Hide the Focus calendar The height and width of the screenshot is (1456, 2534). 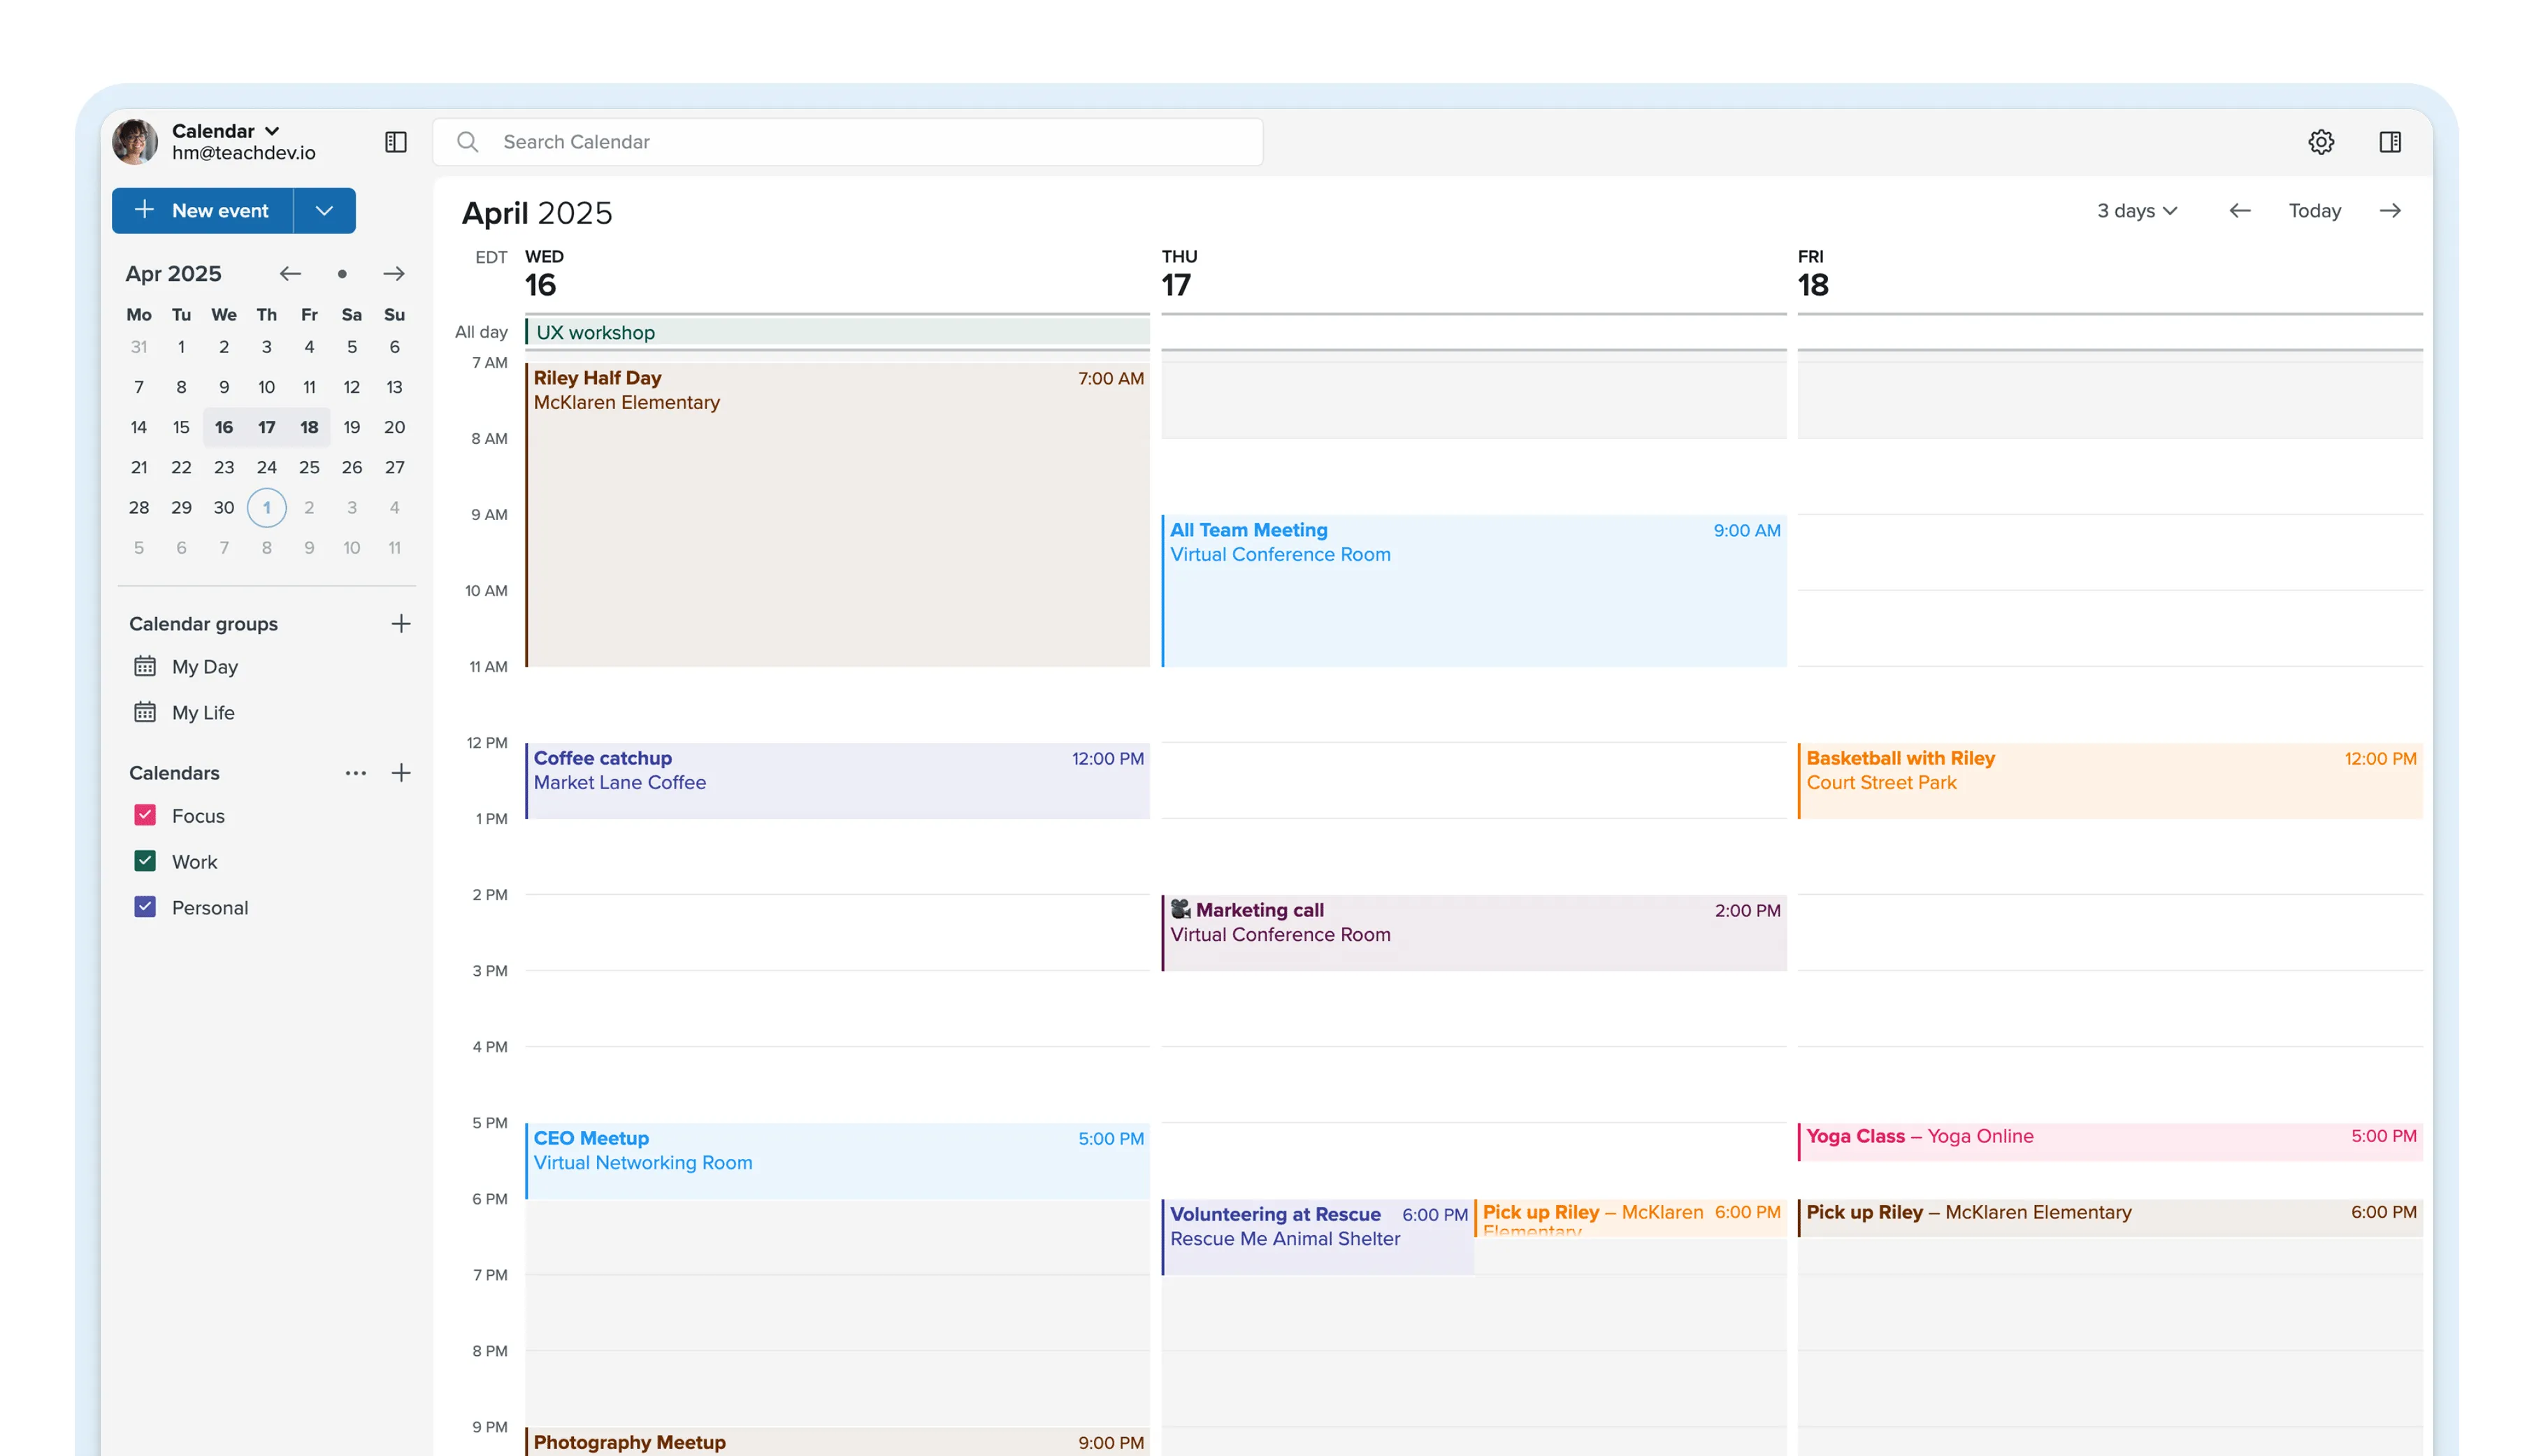[146, 815]
